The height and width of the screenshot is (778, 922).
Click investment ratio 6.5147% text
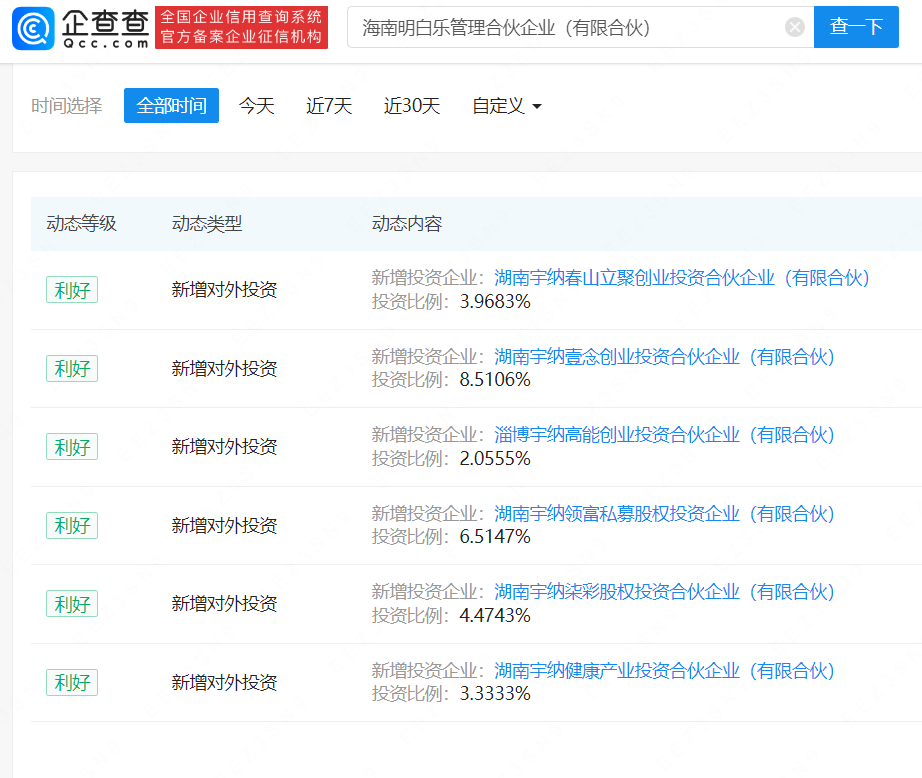pos(495,536)
